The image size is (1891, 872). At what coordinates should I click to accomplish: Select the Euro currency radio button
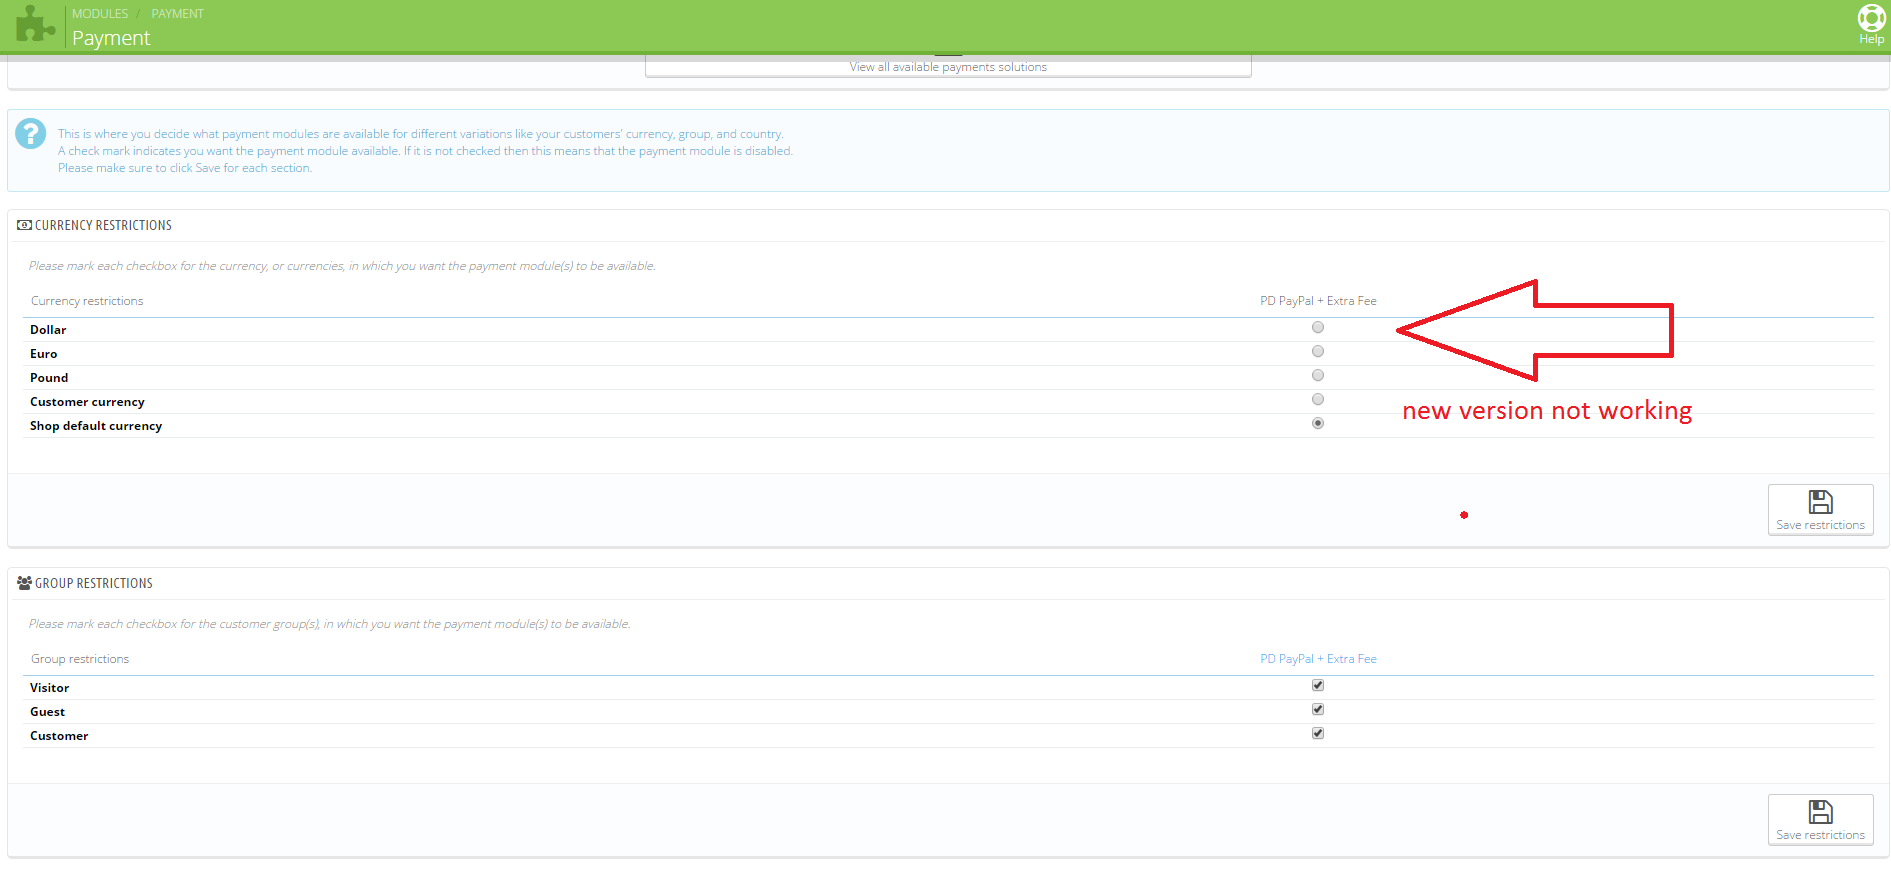point(1318,352)
